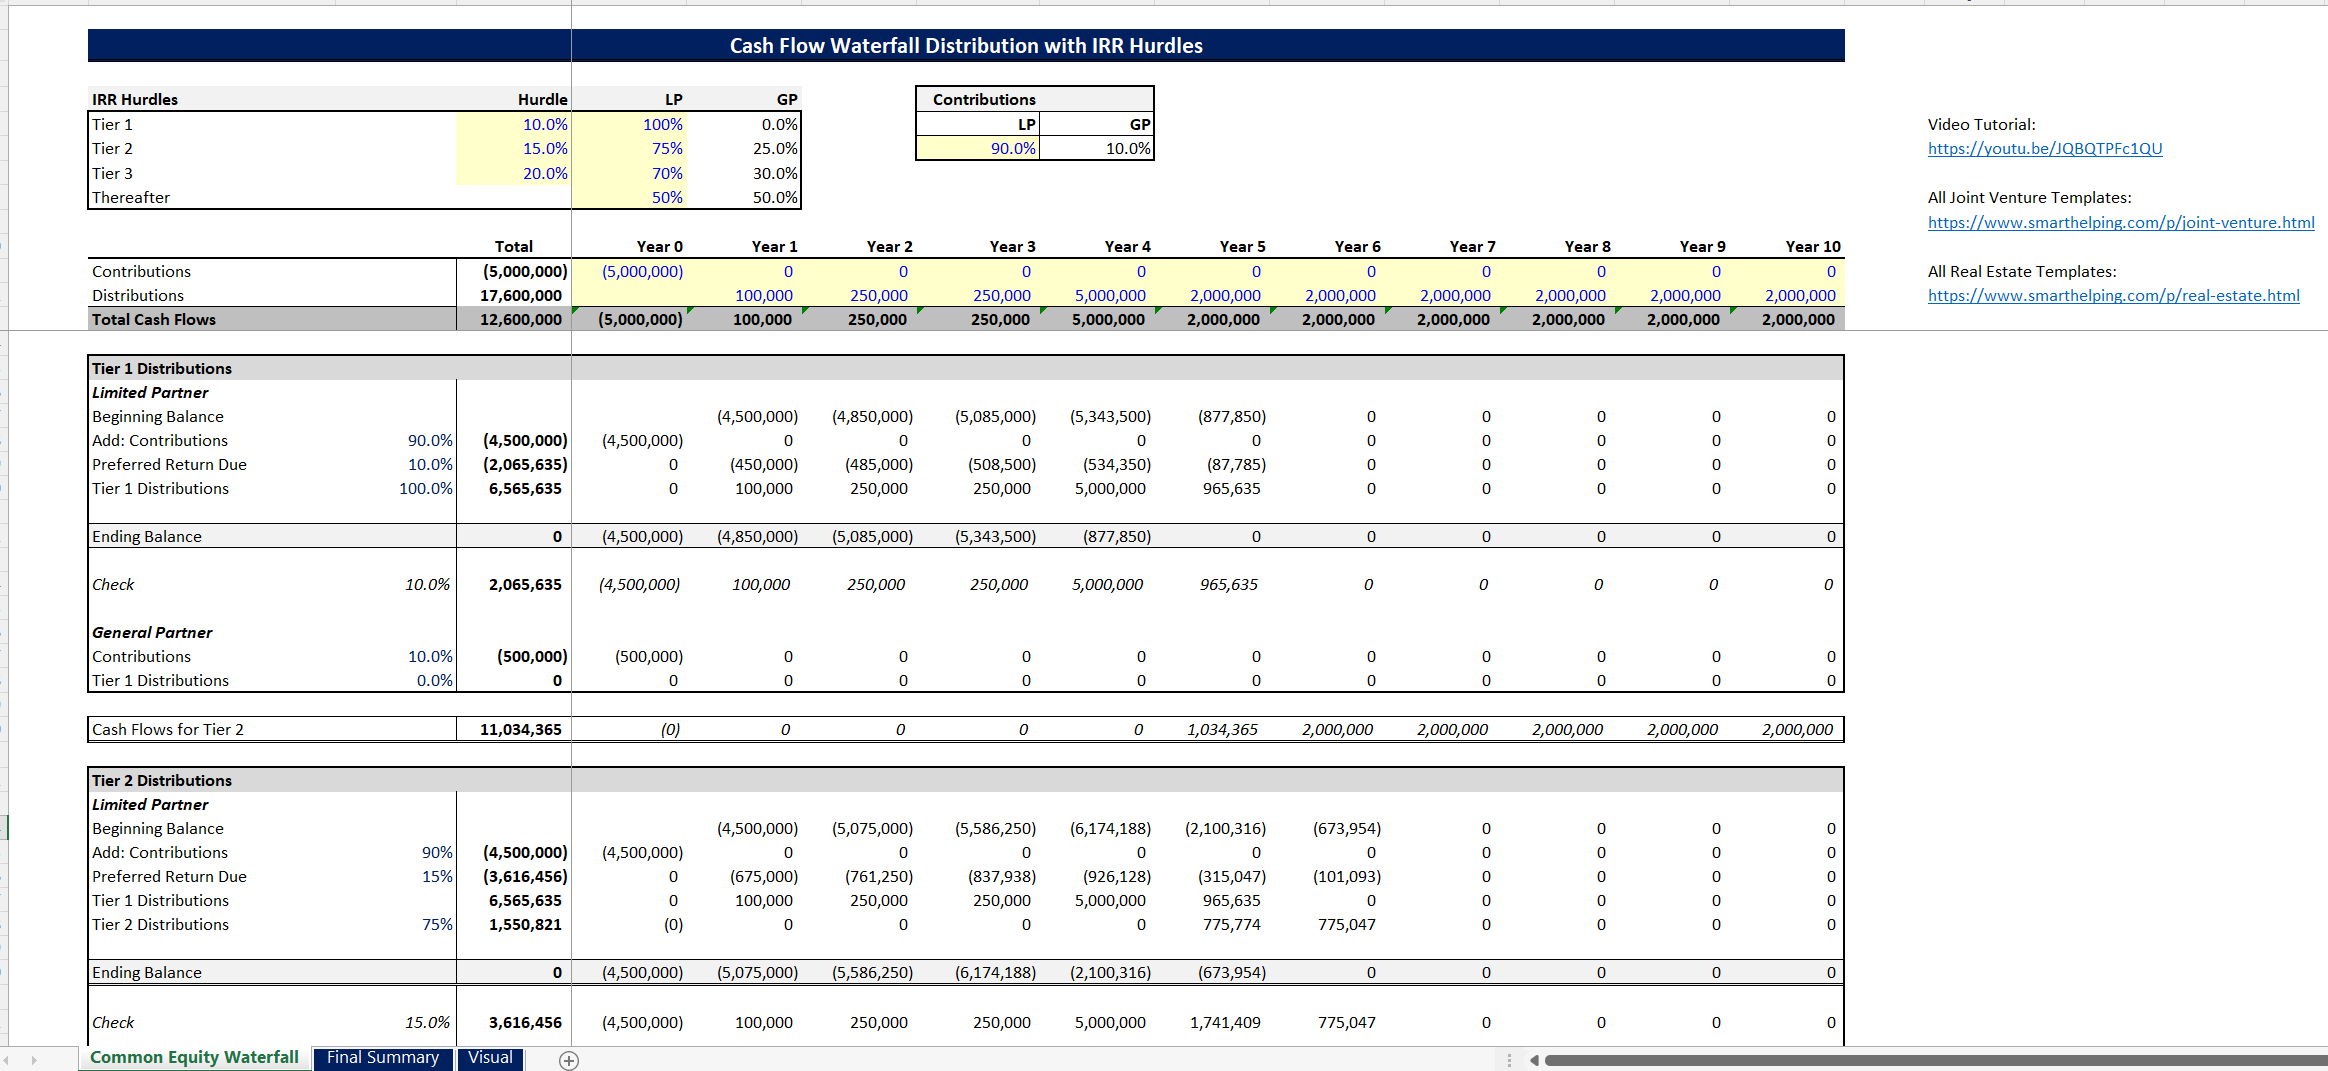
Task: Select the Contributions box header
Action: [x=1035, y=99]
